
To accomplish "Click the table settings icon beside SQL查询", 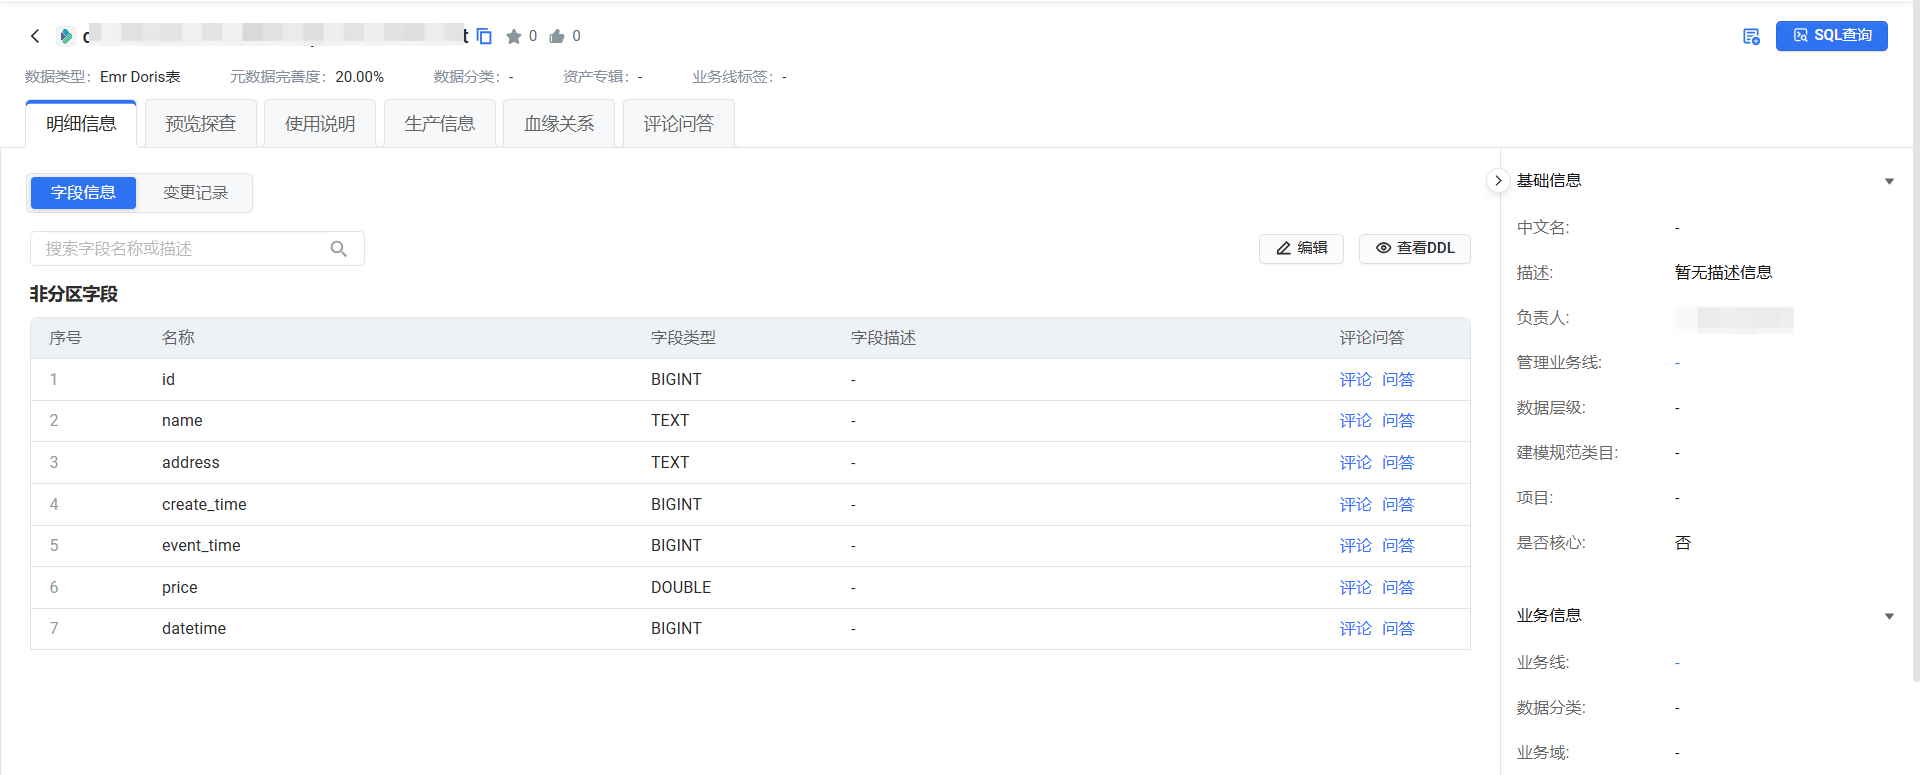I will pyautogui.click(x=1751, y=36).
